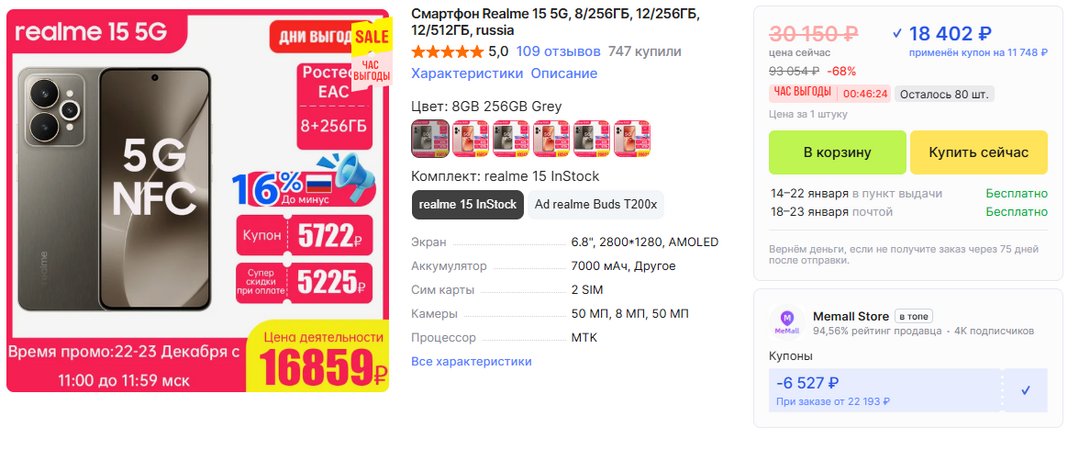Jump to the 'Характеристики' section
The image size is (1090, 450).
point(467,73)
